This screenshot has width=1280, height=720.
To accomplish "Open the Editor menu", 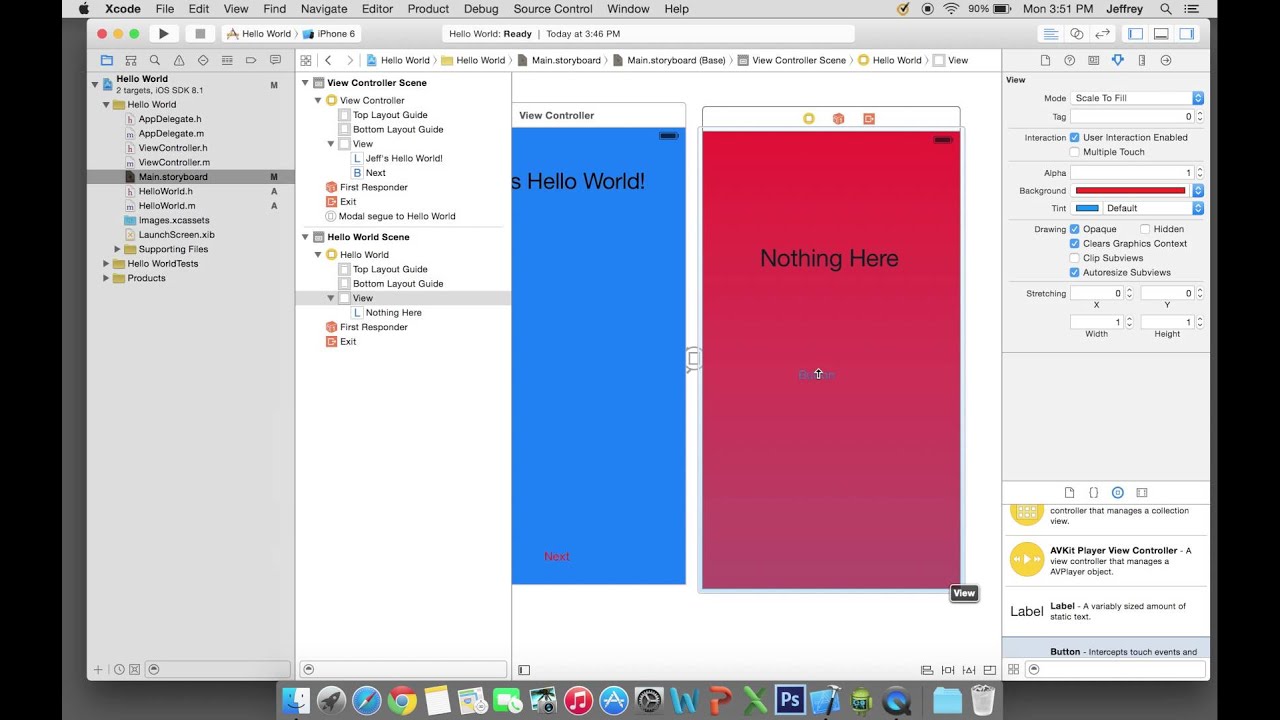I will click(x=377, y=9).
